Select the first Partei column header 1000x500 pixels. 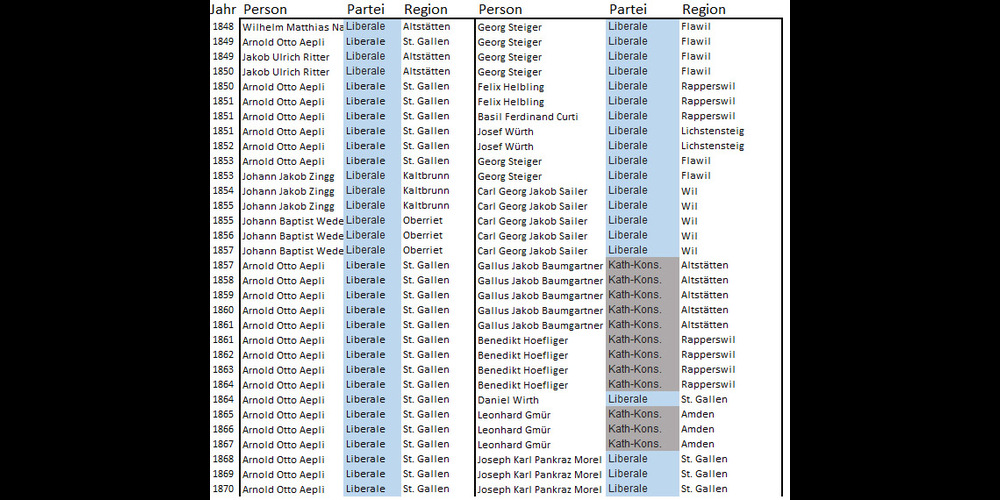(365, 9)
